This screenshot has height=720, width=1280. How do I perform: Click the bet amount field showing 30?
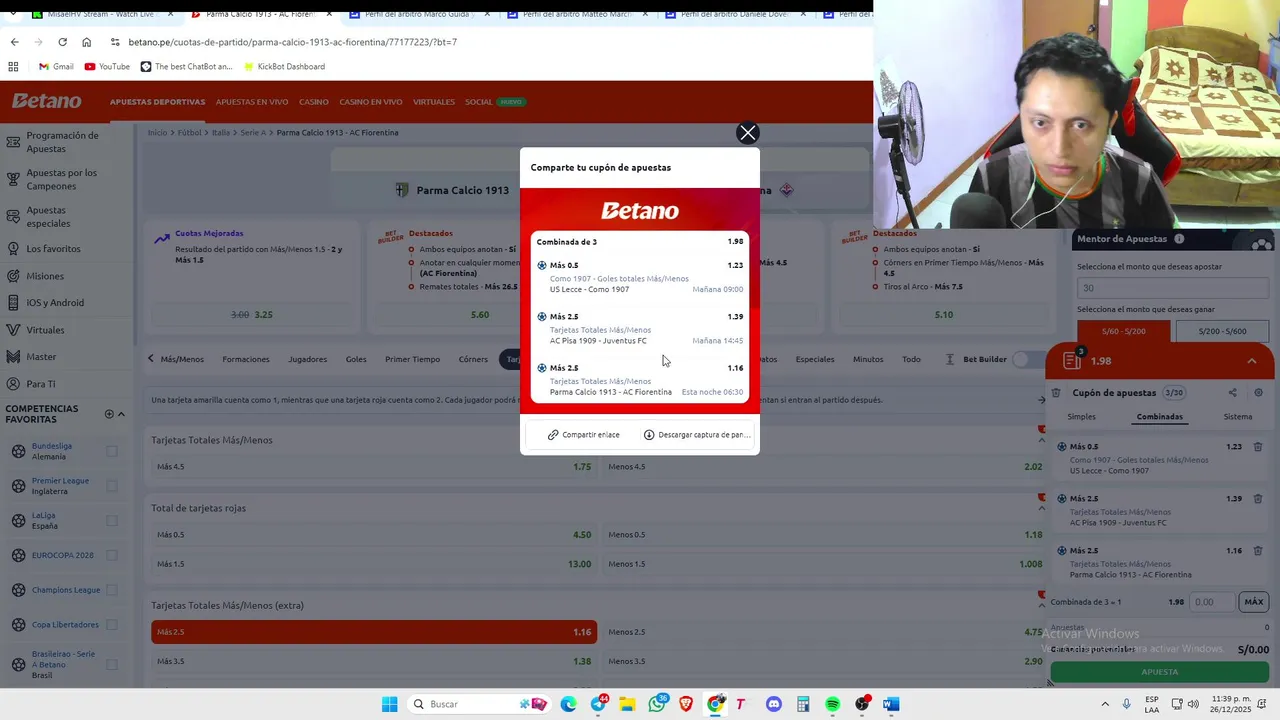tap(1173, 288)
